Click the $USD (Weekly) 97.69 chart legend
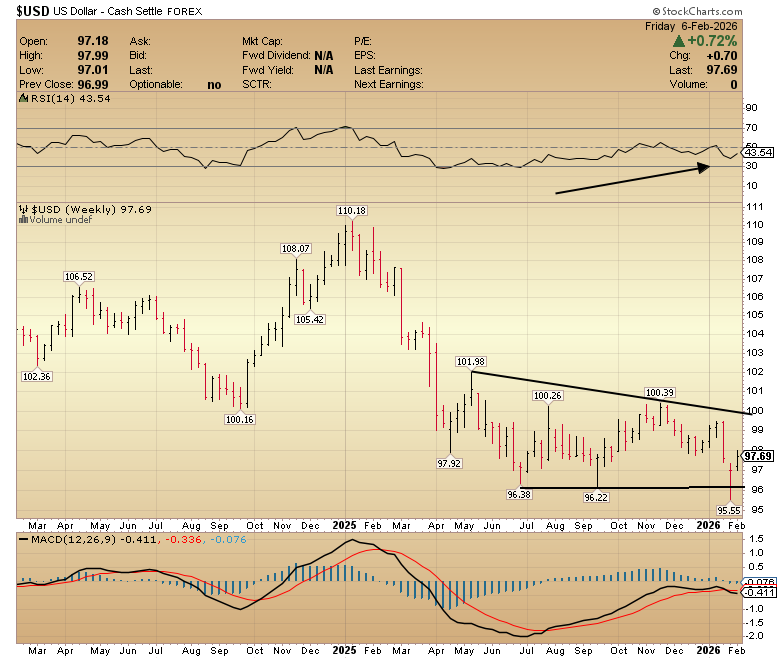This screenshot has height=659, width=780. click(91, 209)
